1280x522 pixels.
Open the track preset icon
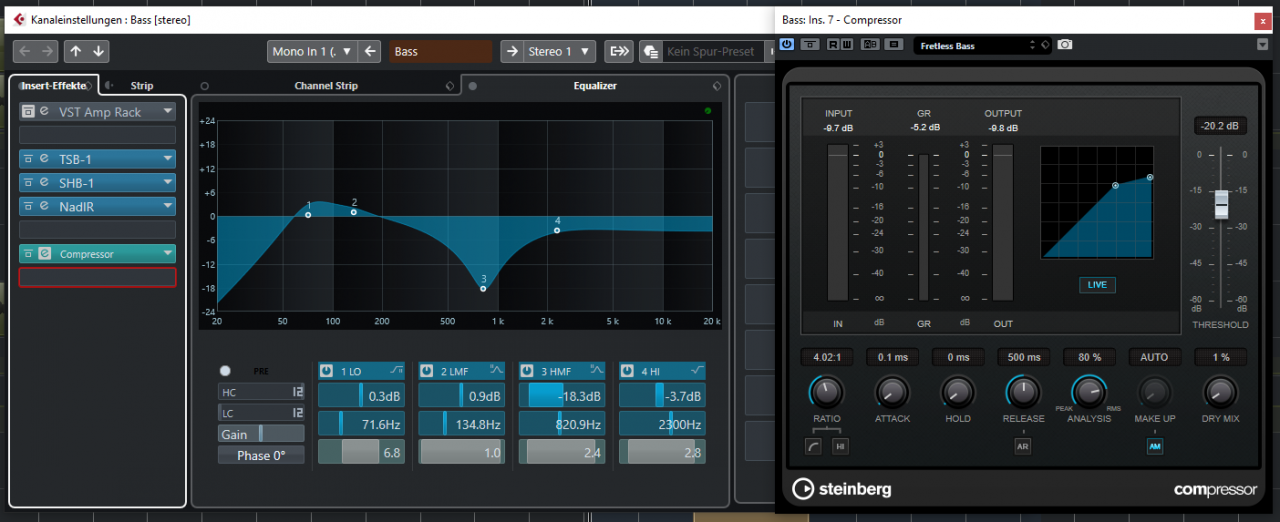click(651, 51)
